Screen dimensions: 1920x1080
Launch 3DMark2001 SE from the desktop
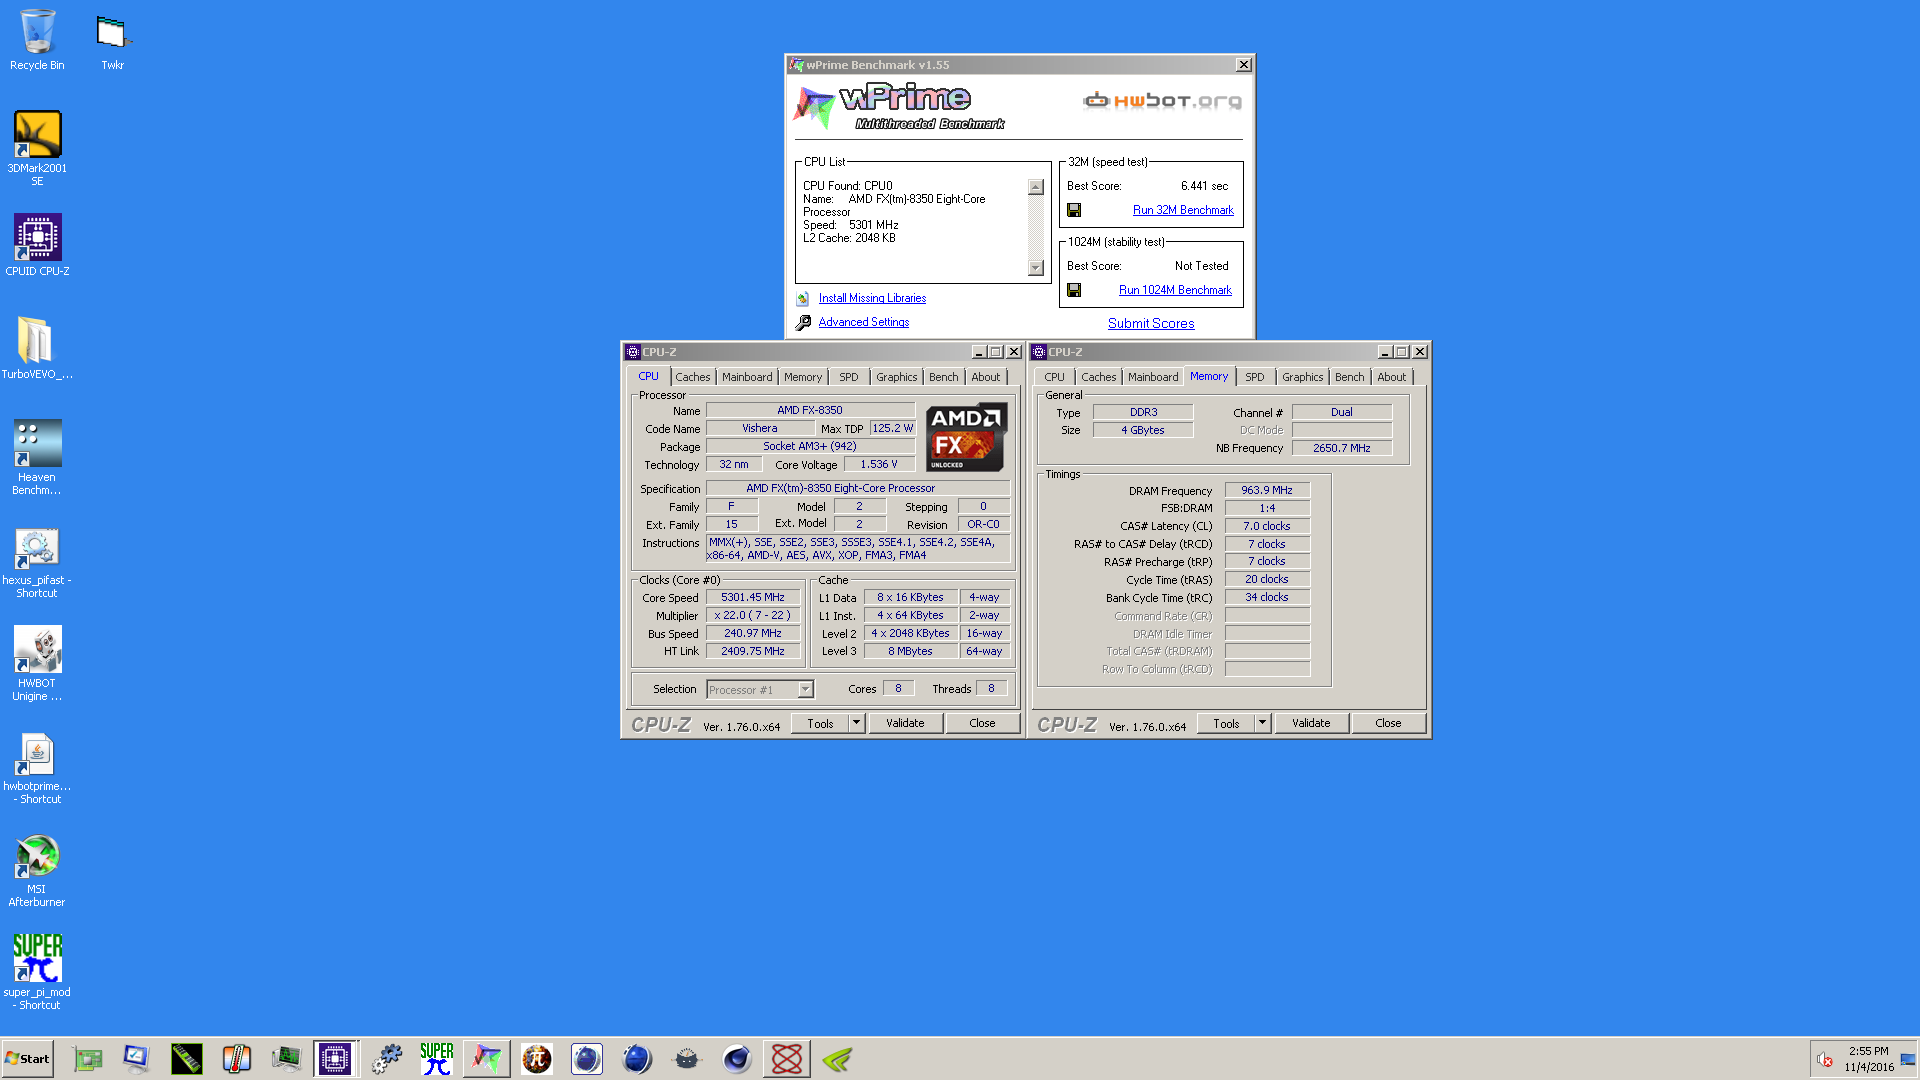click(37, 148)
